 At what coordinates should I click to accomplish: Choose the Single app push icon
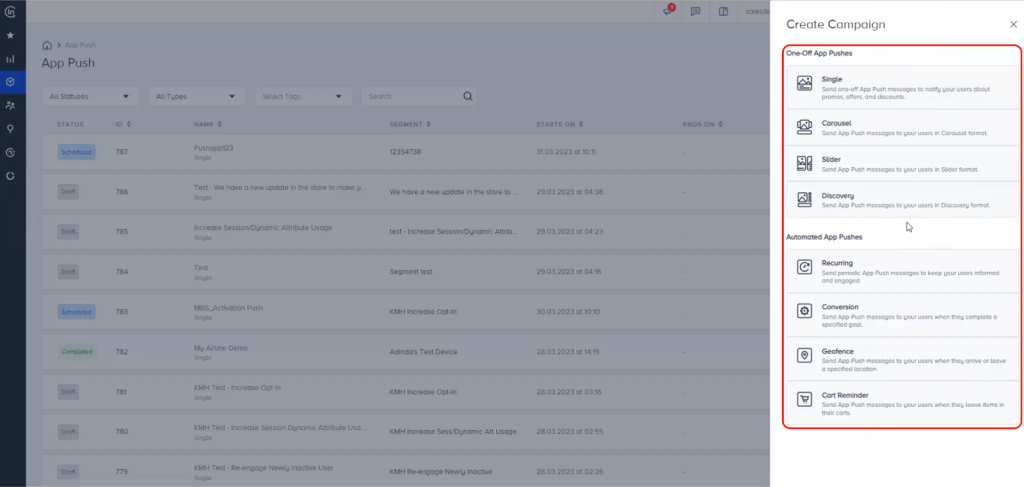[804, 84]
